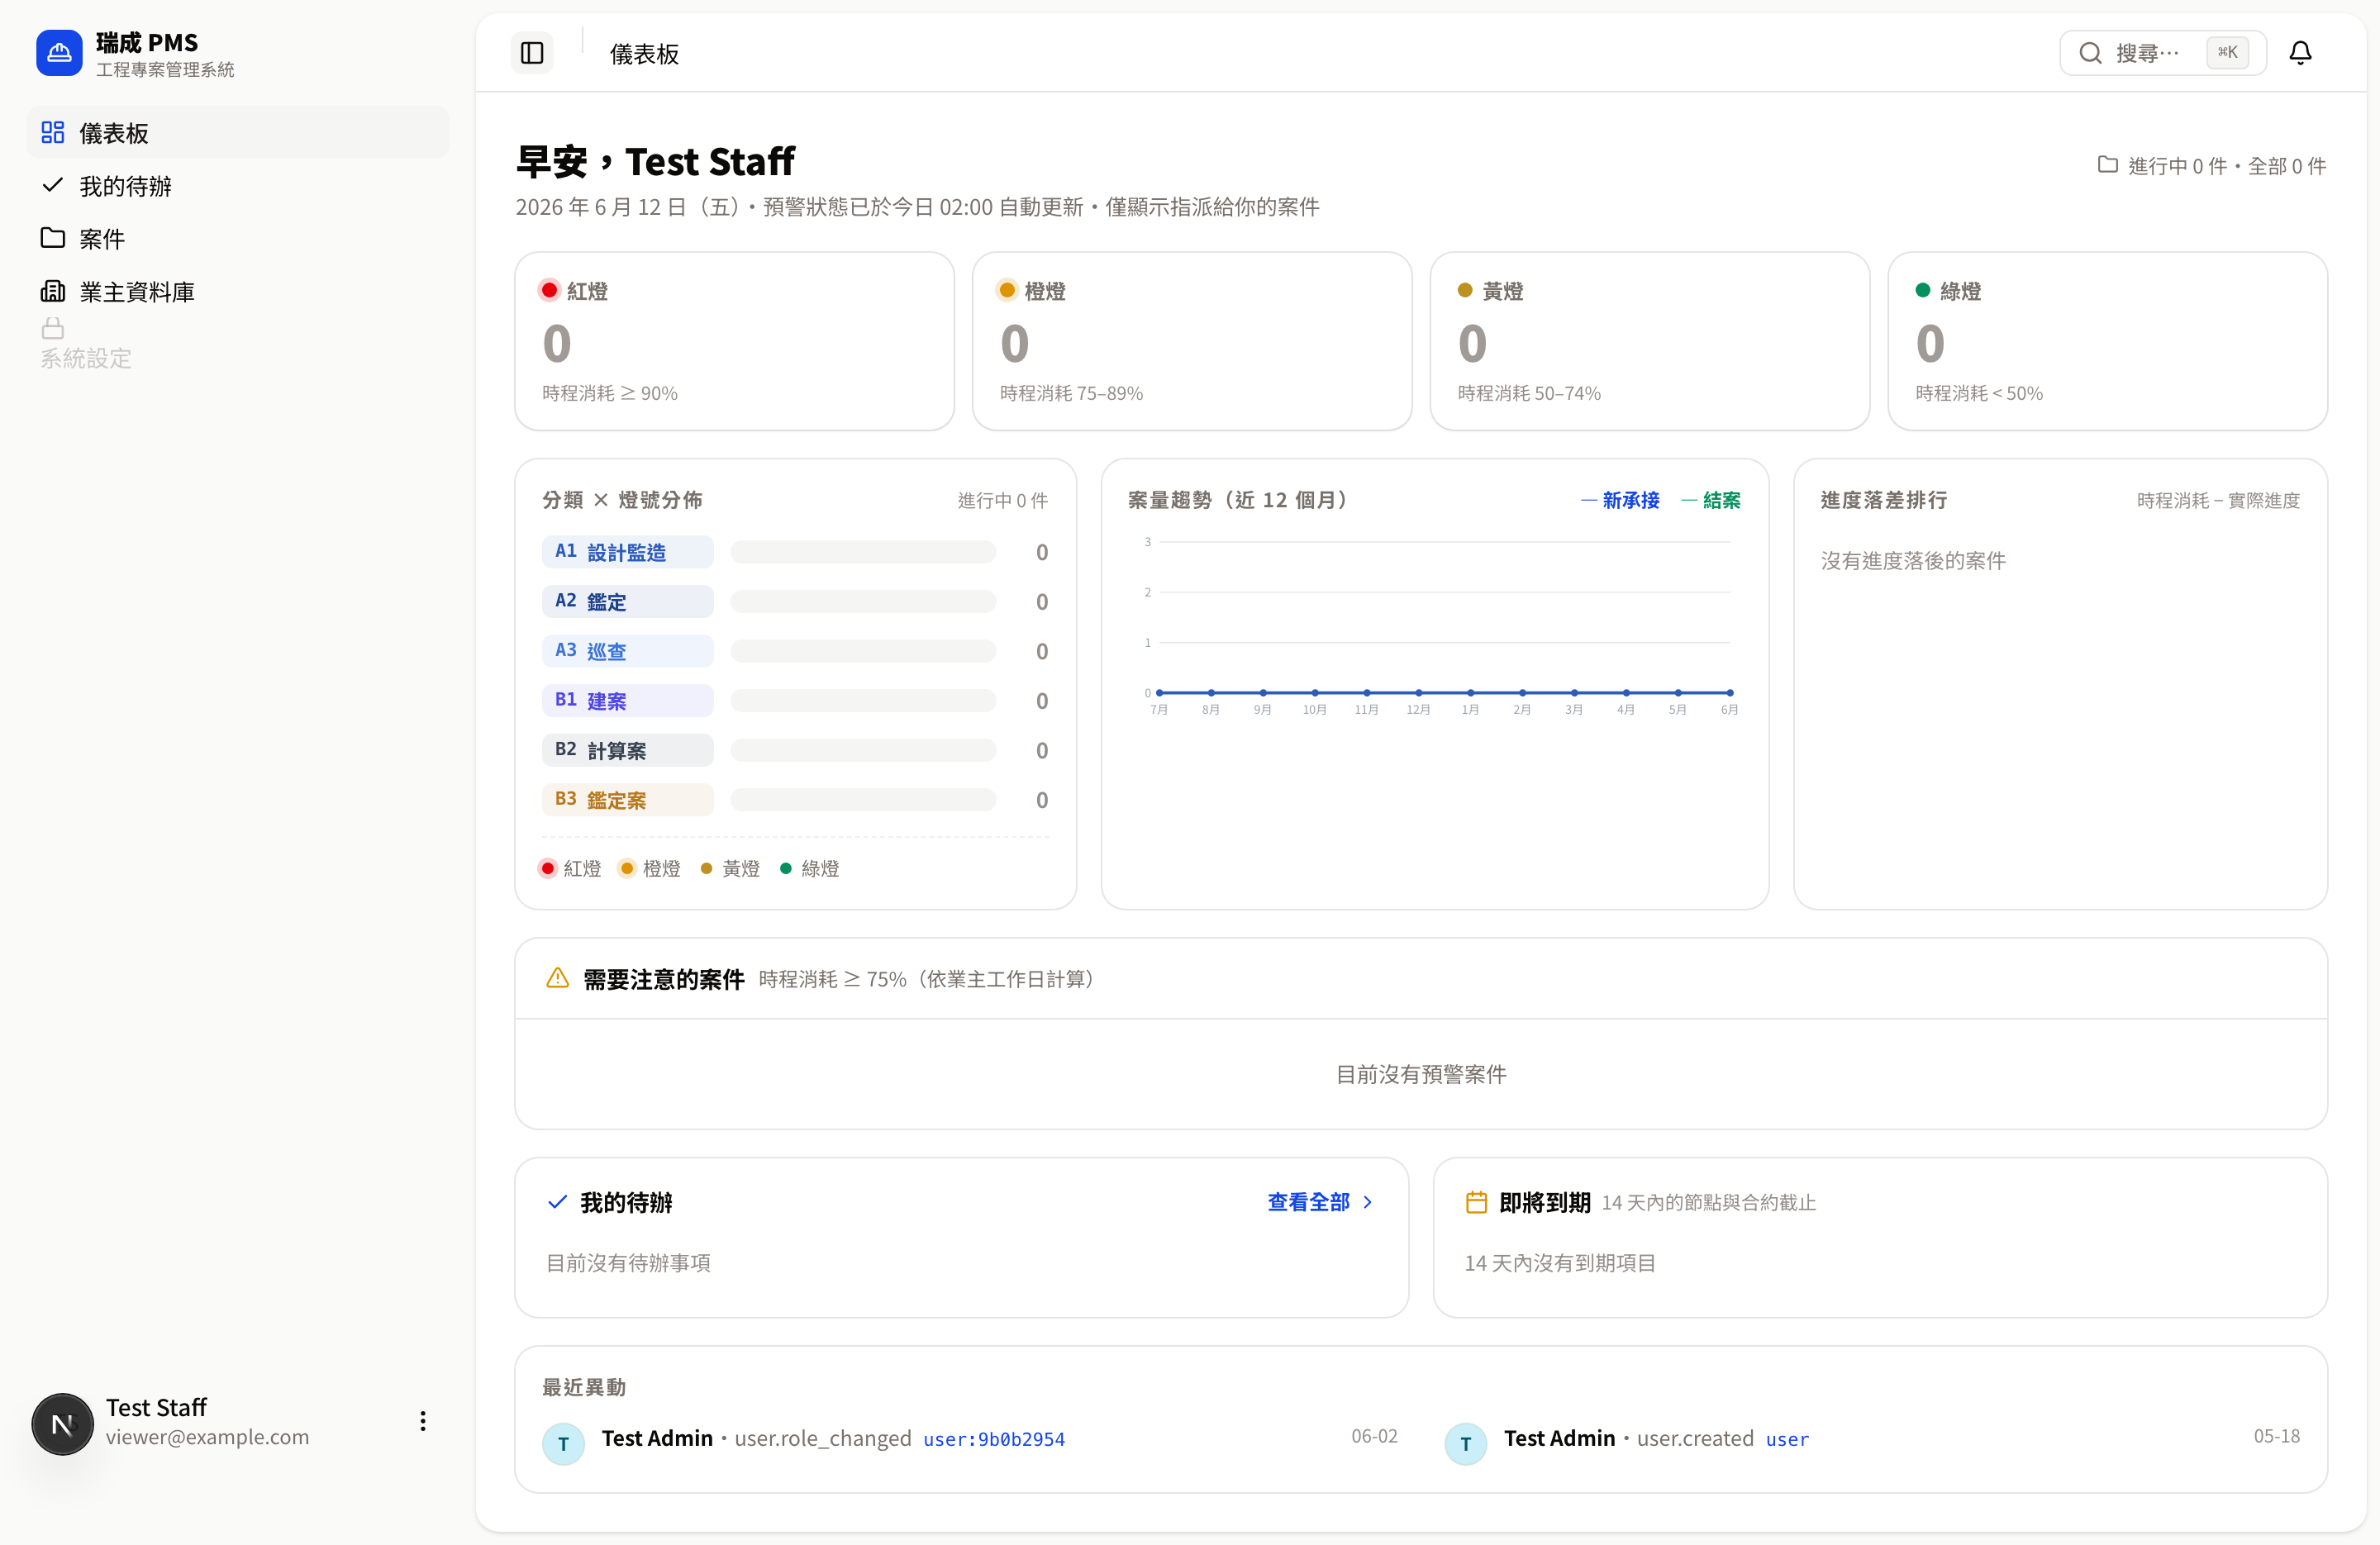The width and height of the screenshot is (2380, 1545).
Task: Click 橙燈 legend dot under distribution chart
Action: [x=627, y=868]
